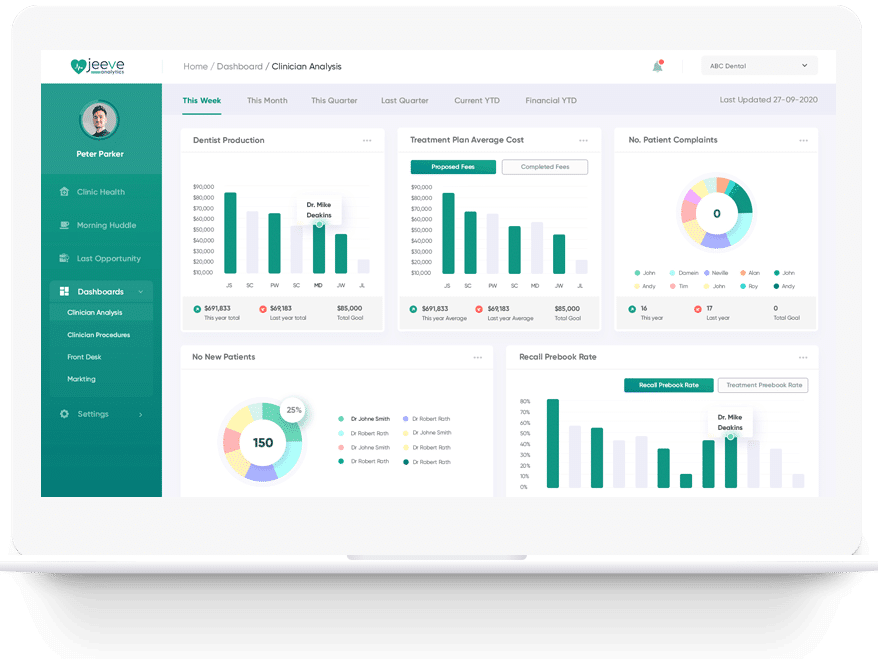The image size is (878, 659).
Task: Click the tallest bar in Recall Prebook chart
Action: [553, 443]
